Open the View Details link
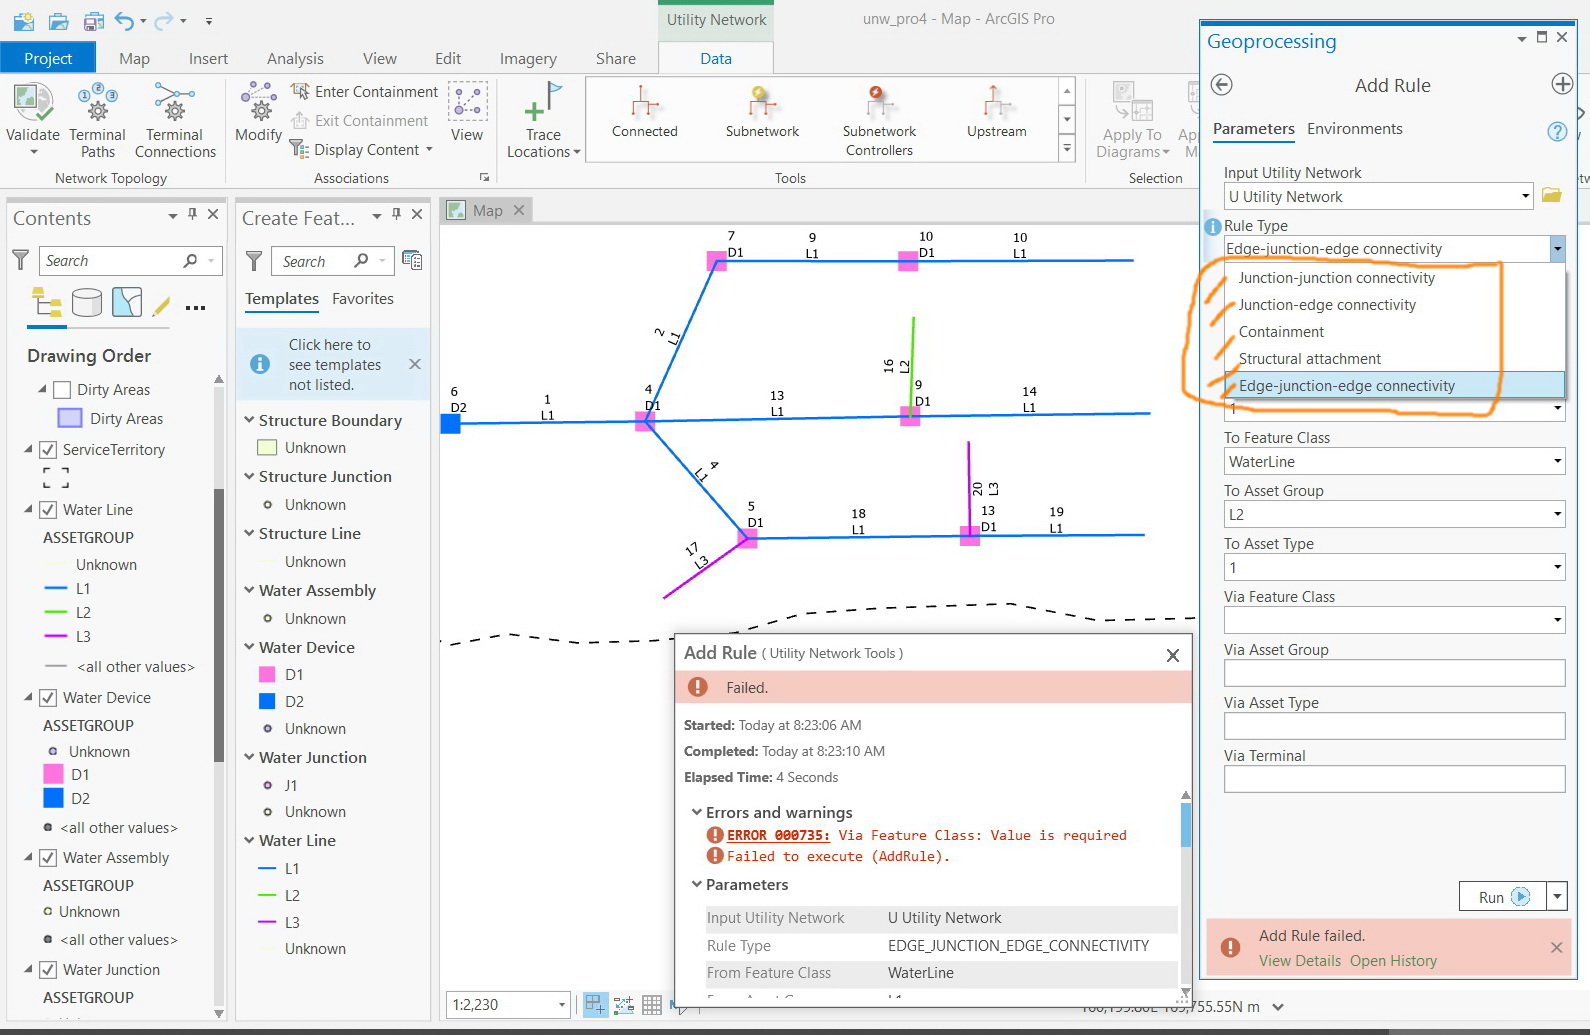 coord(1299,961)
